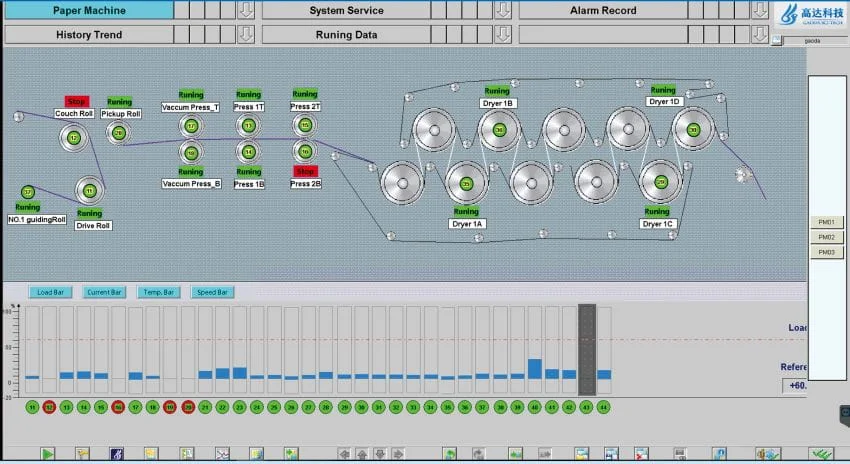The width and height of the screenshot is (850, 464).
Task: Toggle the Pickup Roll Runing status
Action: 119,101
